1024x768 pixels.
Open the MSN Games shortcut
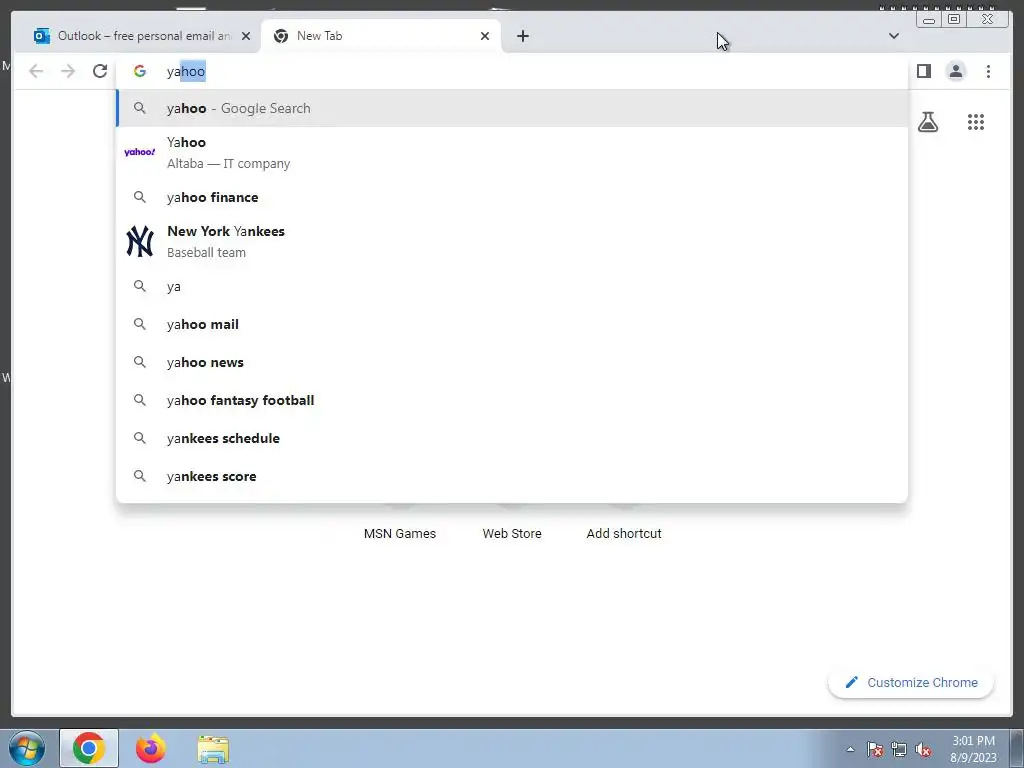point(400,534)
